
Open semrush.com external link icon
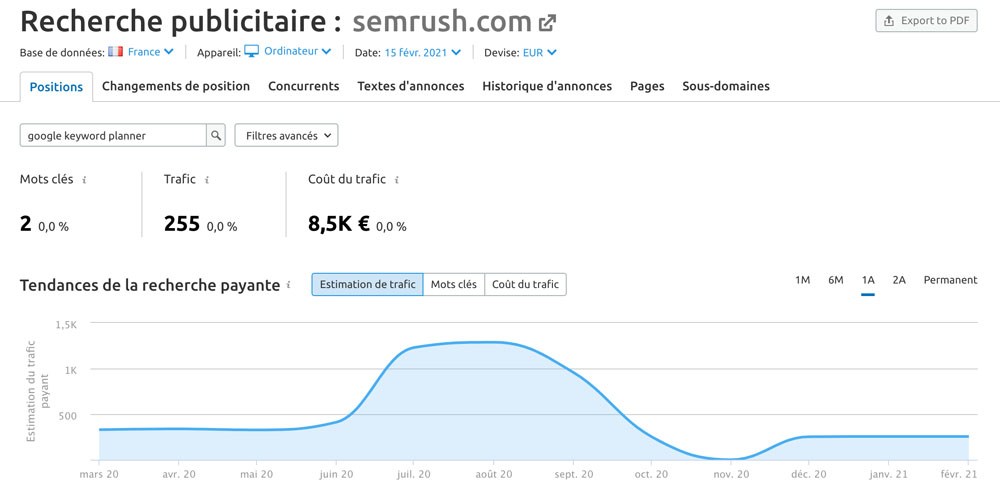(547, 24)
